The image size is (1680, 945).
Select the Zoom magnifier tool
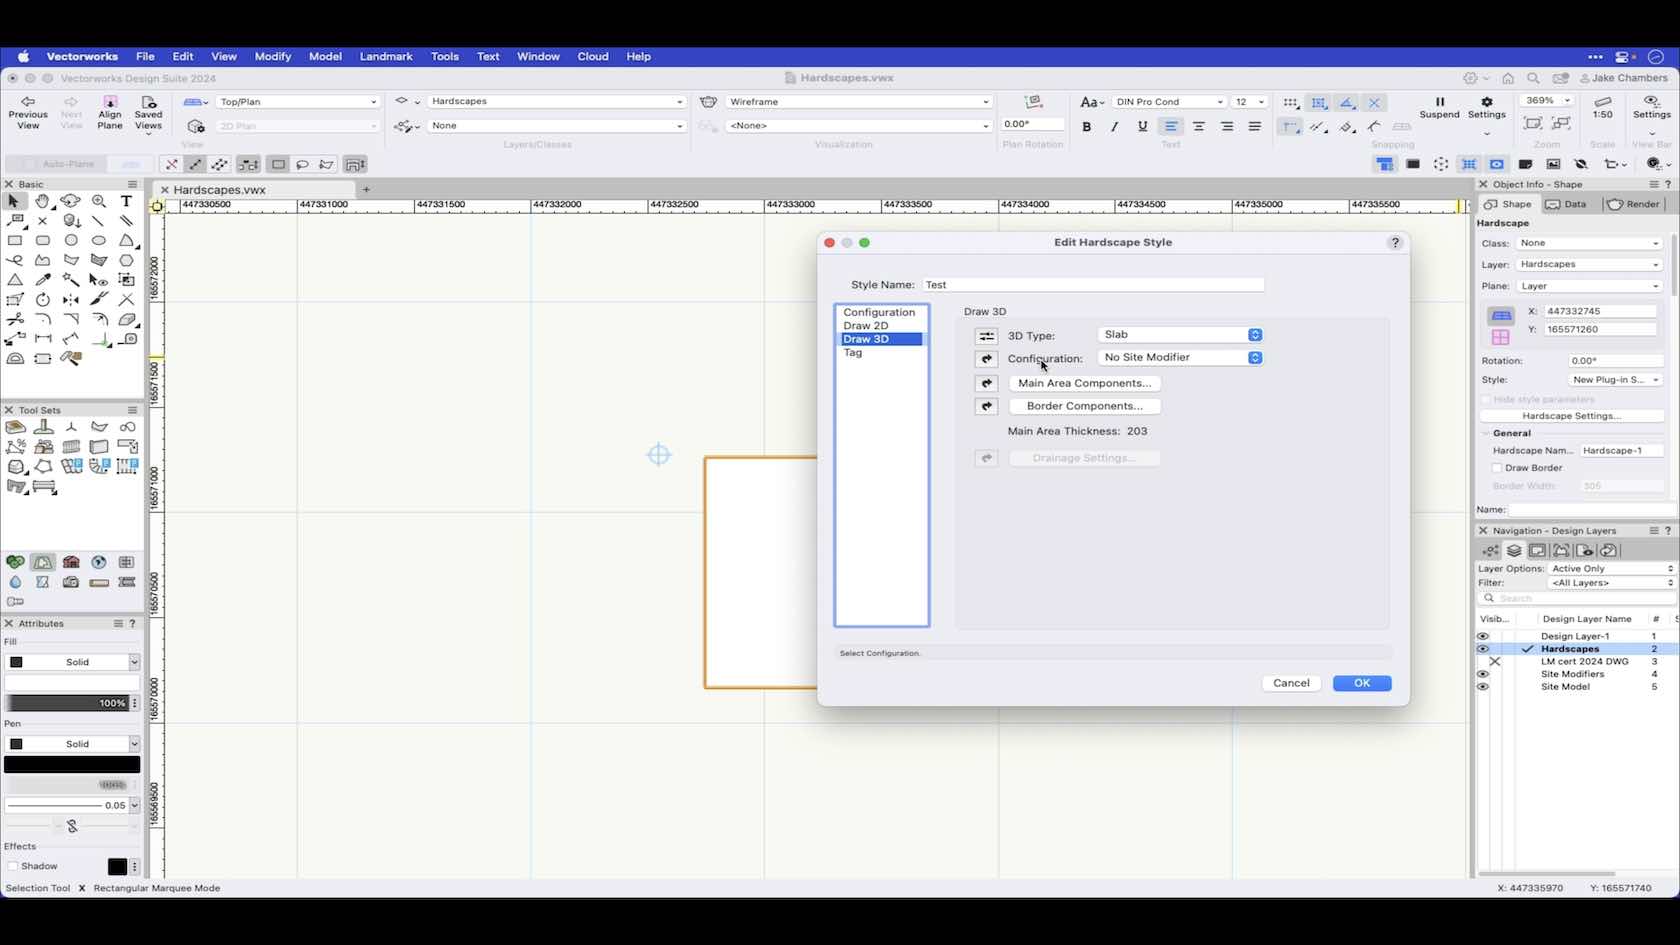click(99, 201)
